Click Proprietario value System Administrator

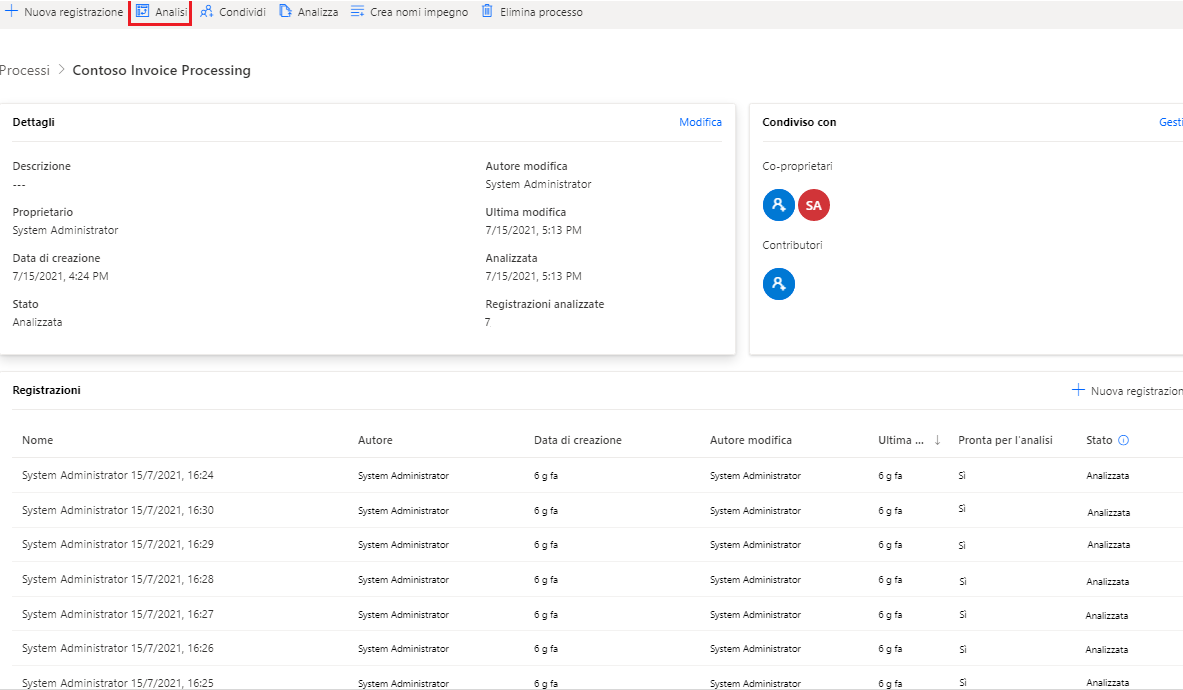pyautogui.click(x=66, y=230)
